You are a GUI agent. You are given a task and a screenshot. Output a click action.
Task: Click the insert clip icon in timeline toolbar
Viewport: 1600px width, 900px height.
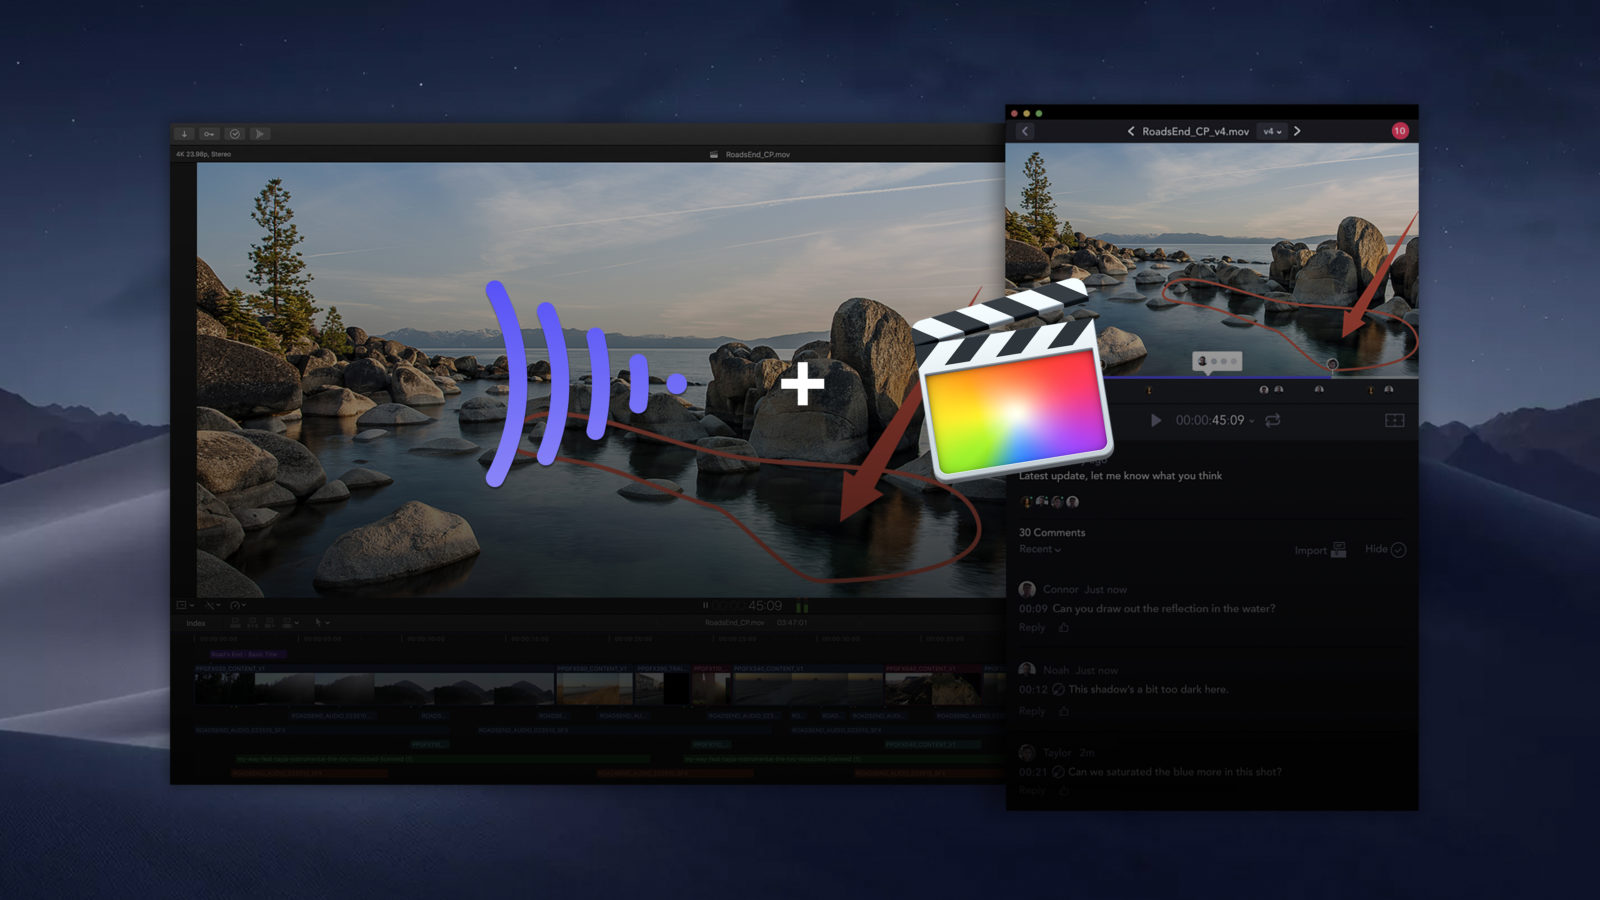(x=252, y=623)
